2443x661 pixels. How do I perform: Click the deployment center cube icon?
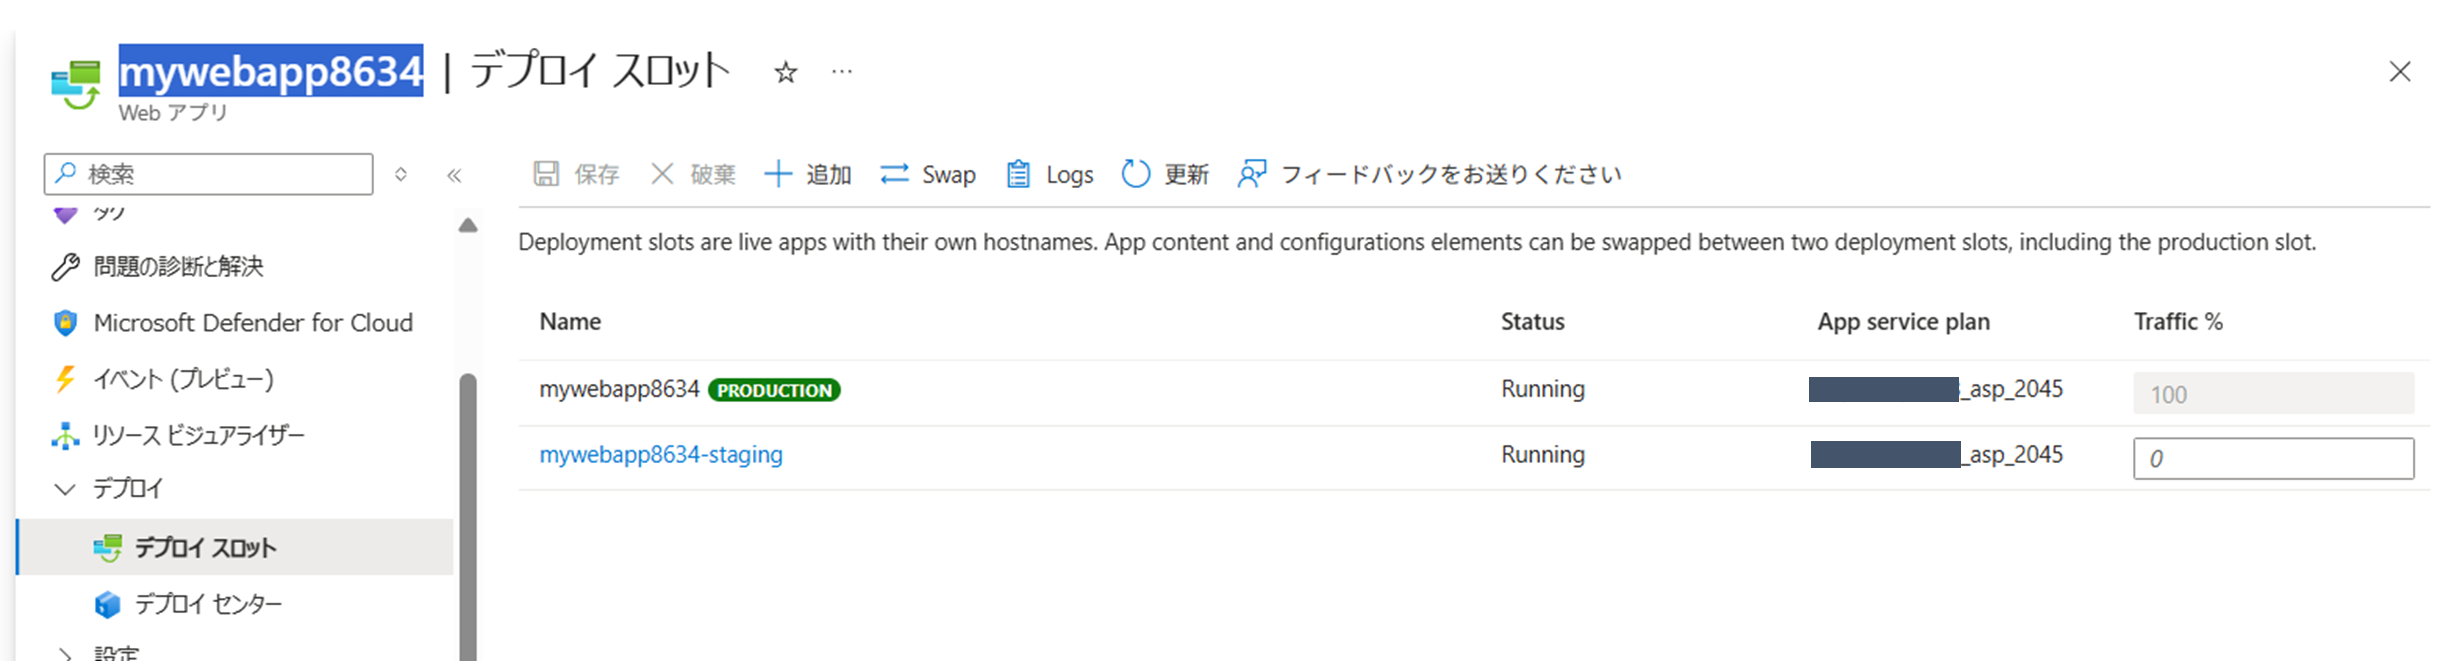[x=107, y=604]
